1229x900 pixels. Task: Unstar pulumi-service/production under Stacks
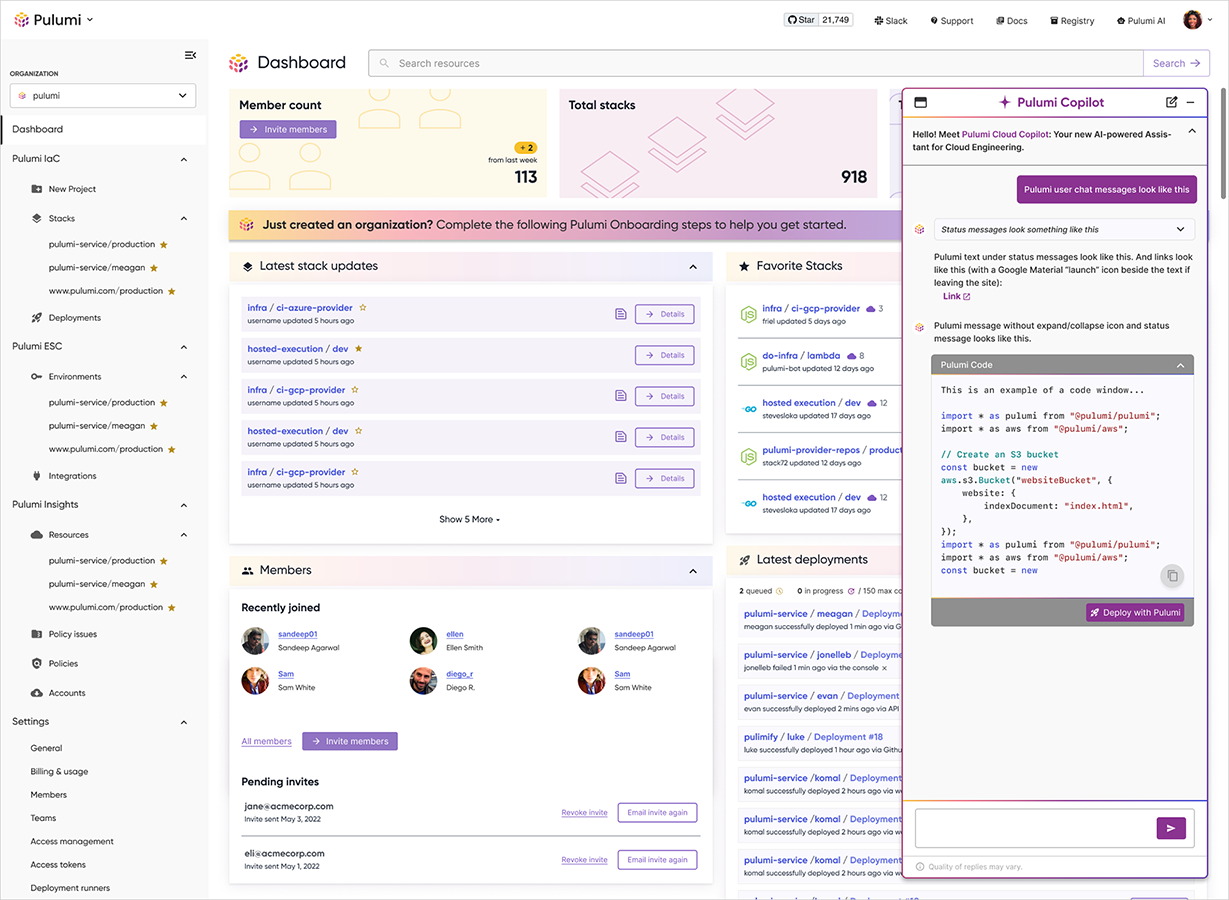click(x=164, y=244)
